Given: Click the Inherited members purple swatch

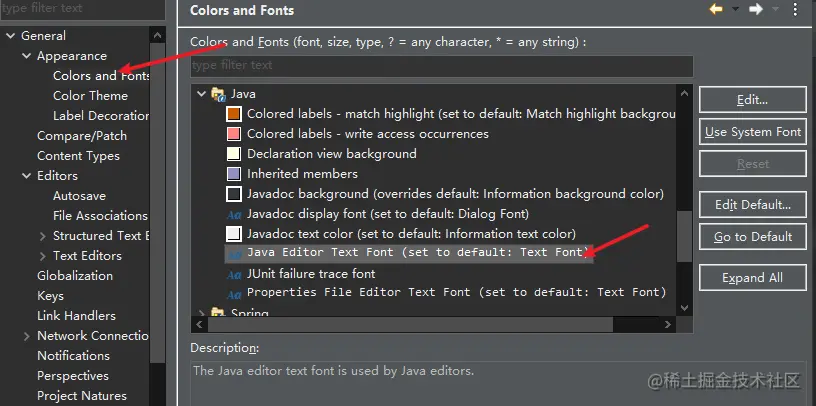Looking at the screenshot, I should 234,174.
